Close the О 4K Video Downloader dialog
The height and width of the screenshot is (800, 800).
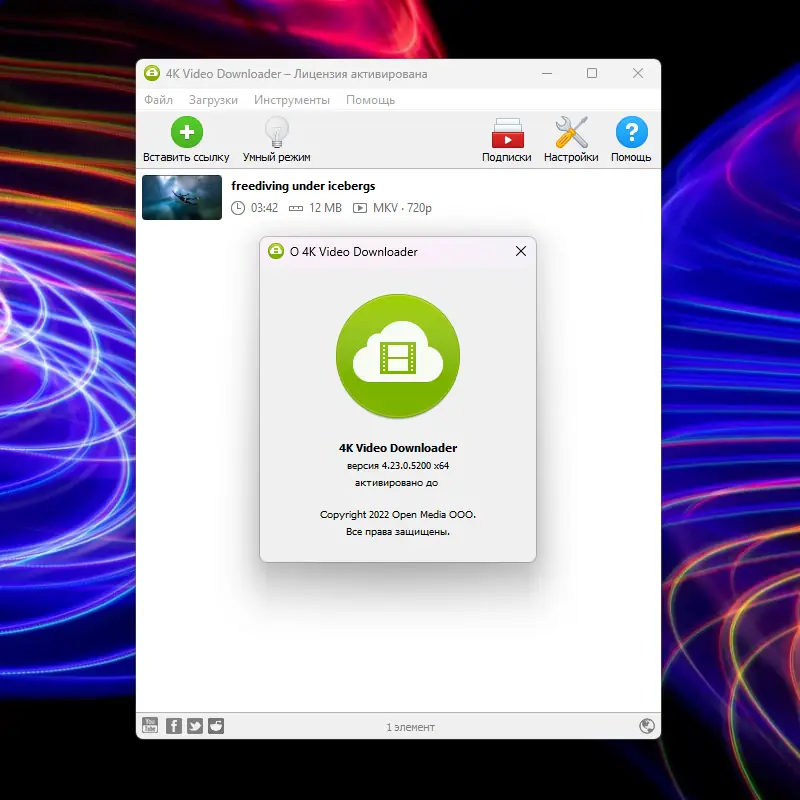[520, 251]
